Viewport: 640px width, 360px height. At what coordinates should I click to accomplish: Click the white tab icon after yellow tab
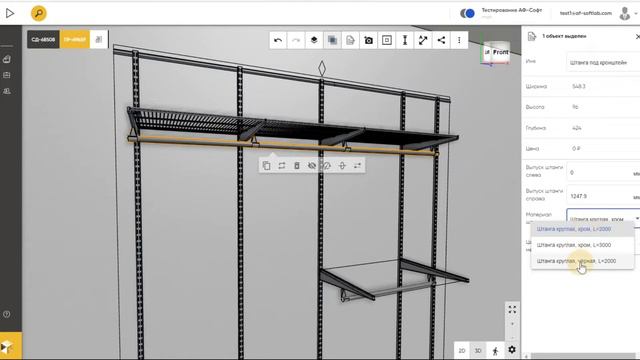click(99, 40)
